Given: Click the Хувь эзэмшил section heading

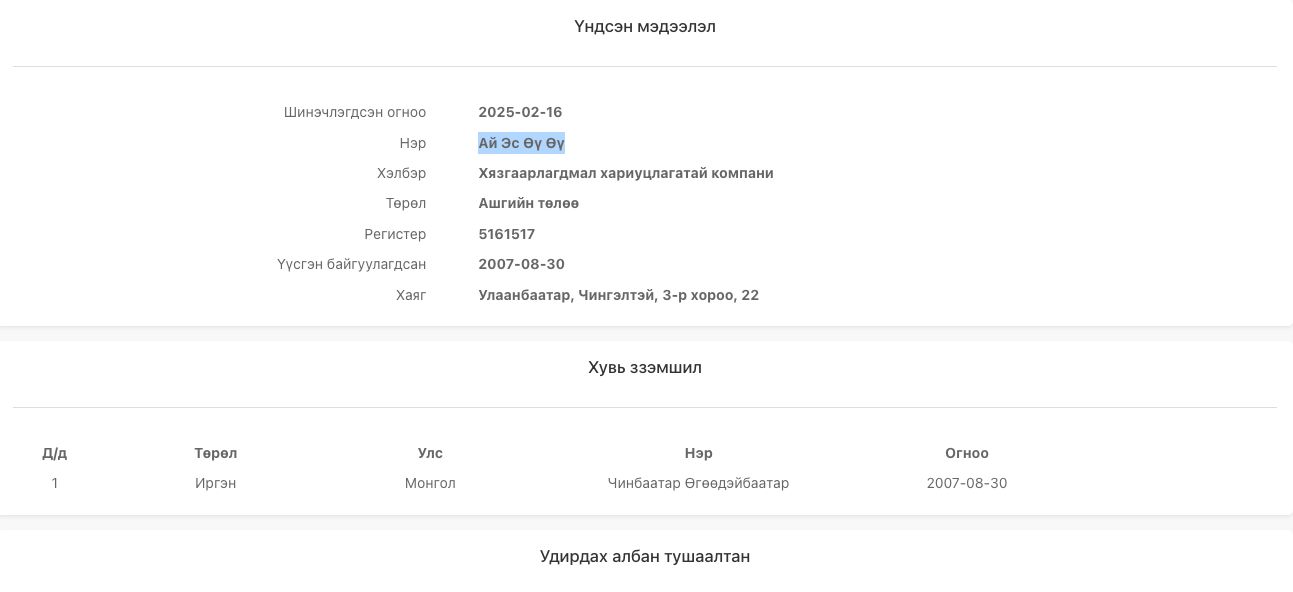Looking at the screenshot, I should click(645, 367).
